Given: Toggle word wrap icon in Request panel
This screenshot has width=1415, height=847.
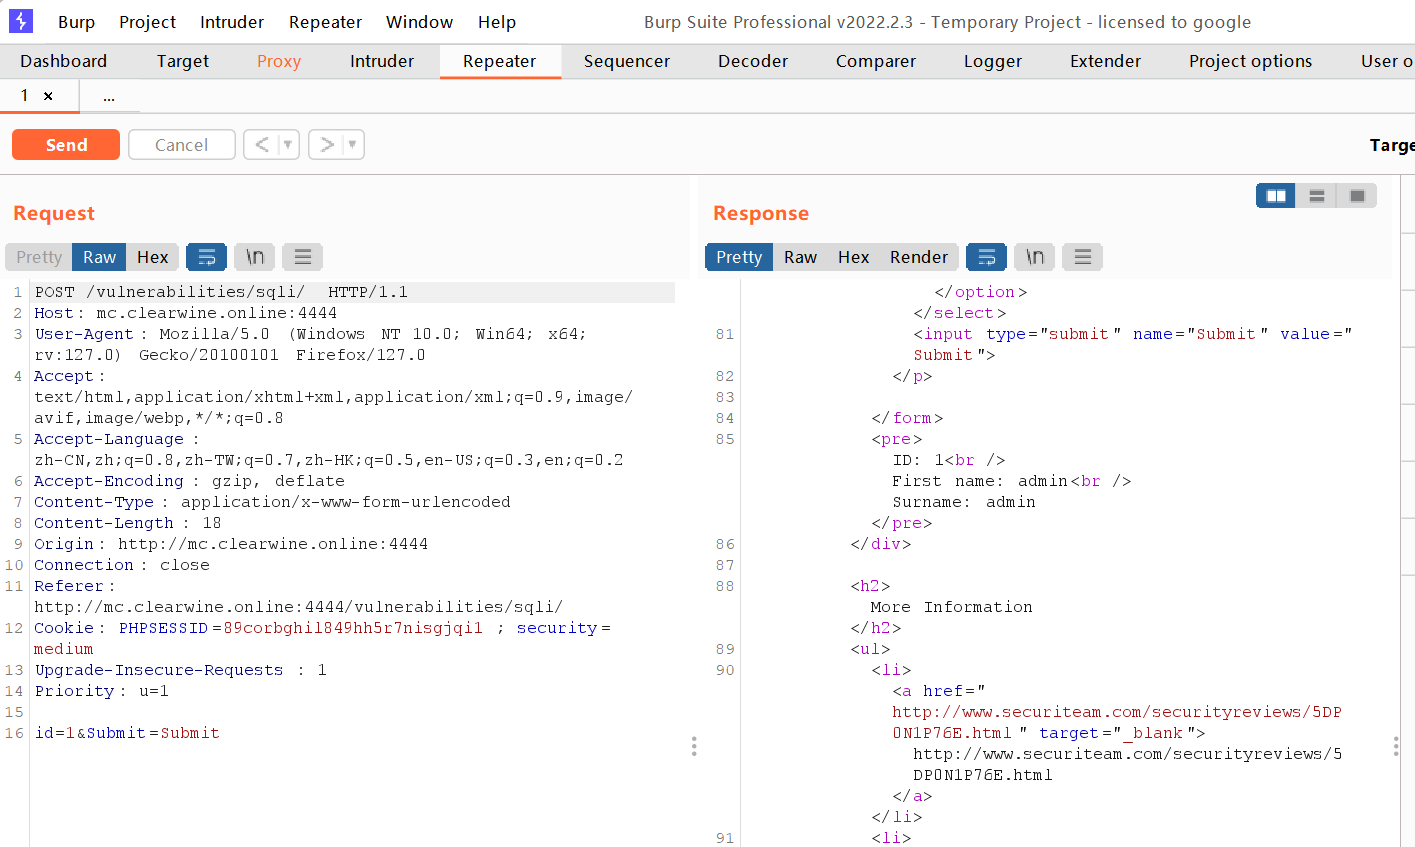Looking at the screenshot, I should tap(207, 257).
